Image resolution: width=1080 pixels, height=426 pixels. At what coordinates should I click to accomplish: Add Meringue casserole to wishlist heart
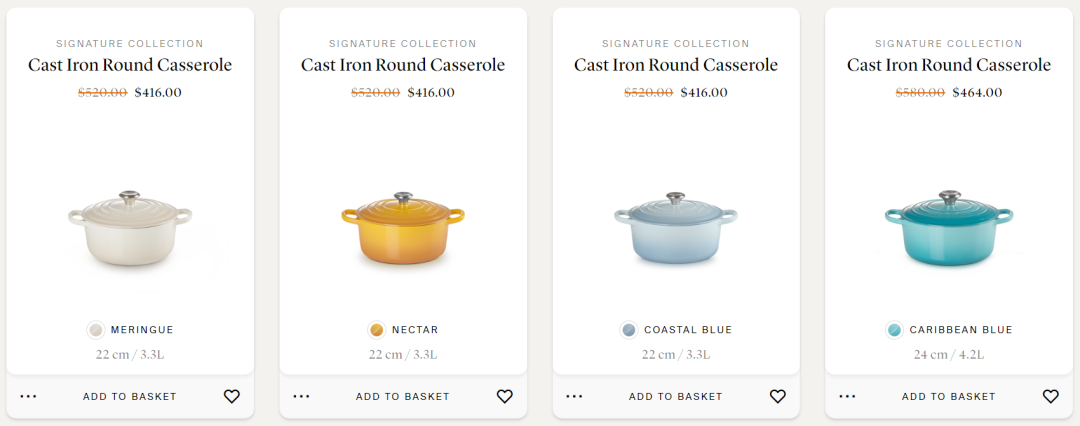pos(232,397)
